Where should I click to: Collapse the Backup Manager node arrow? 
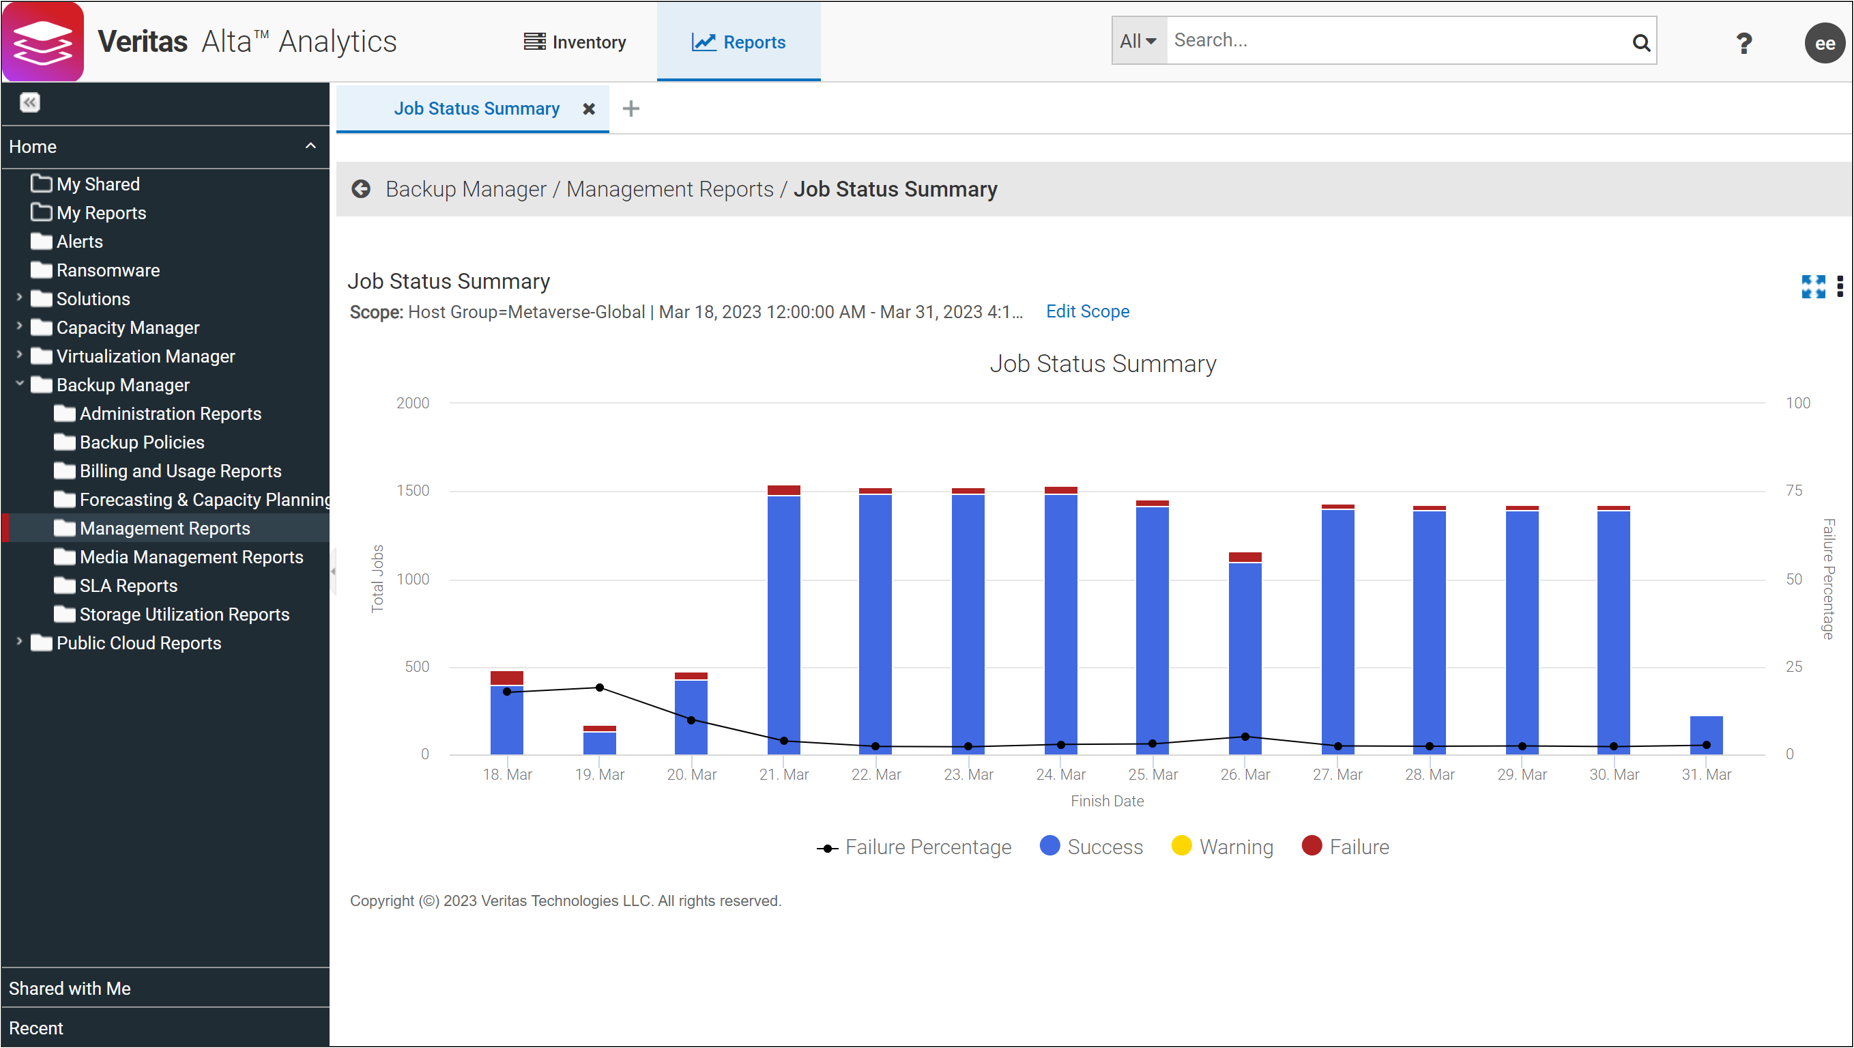point(19,384)
